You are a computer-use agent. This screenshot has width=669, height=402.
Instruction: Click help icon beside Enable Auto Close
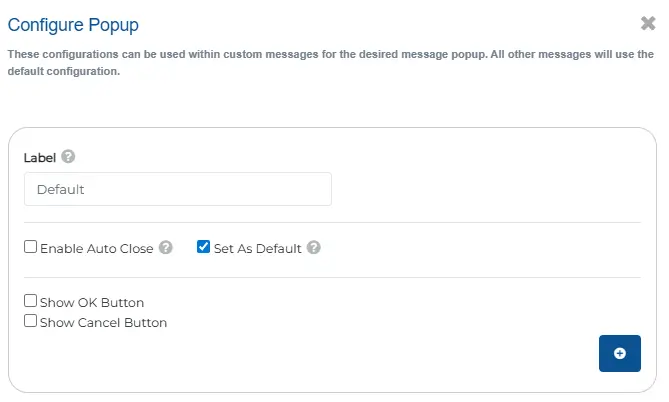(x=166, y=248)
